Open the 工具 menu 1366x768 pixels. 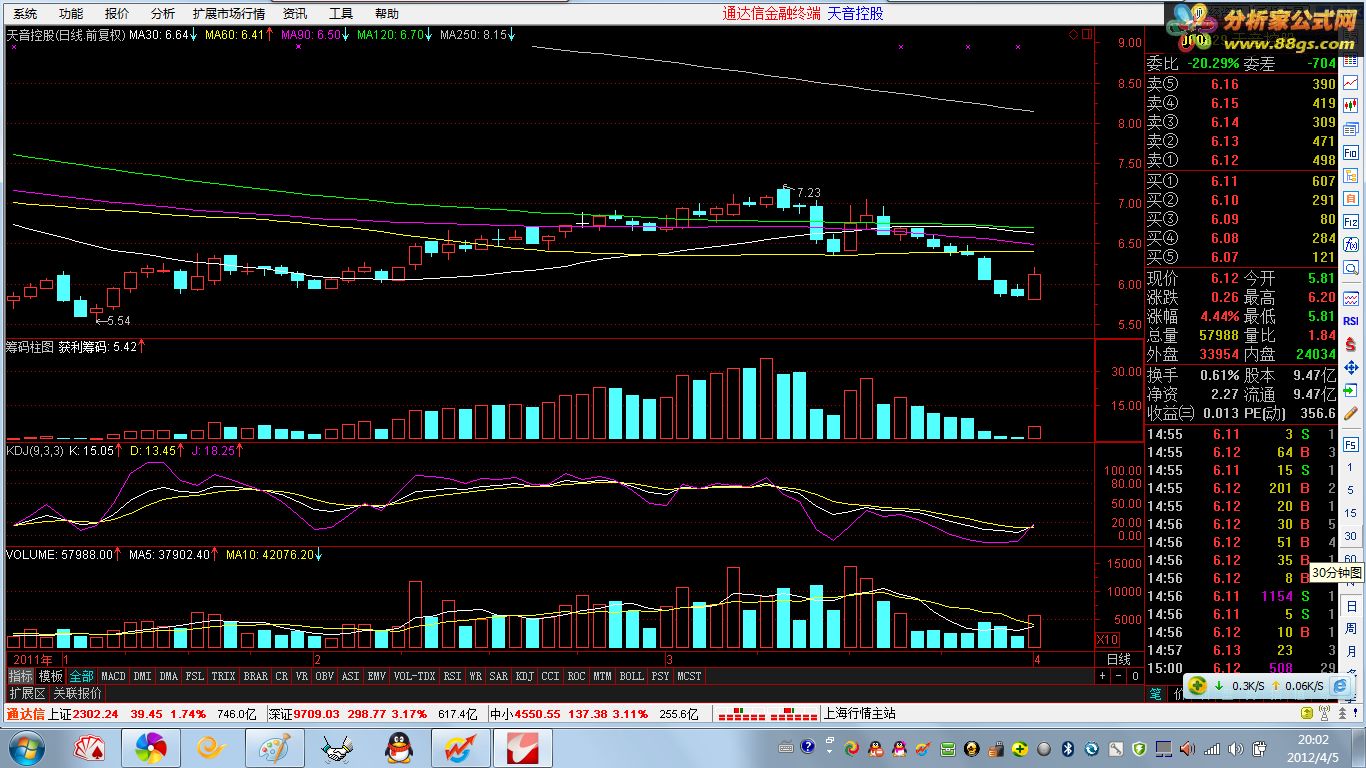coord(341,14)
